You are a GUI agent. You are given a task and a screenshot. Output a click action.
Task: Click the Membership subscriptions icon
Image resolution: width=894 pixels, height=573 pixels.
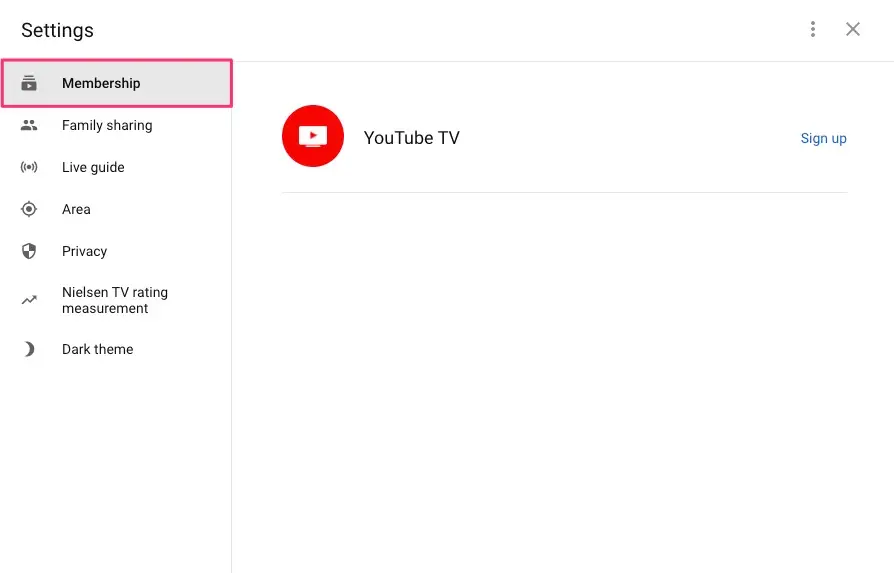(x=29, y=83)
